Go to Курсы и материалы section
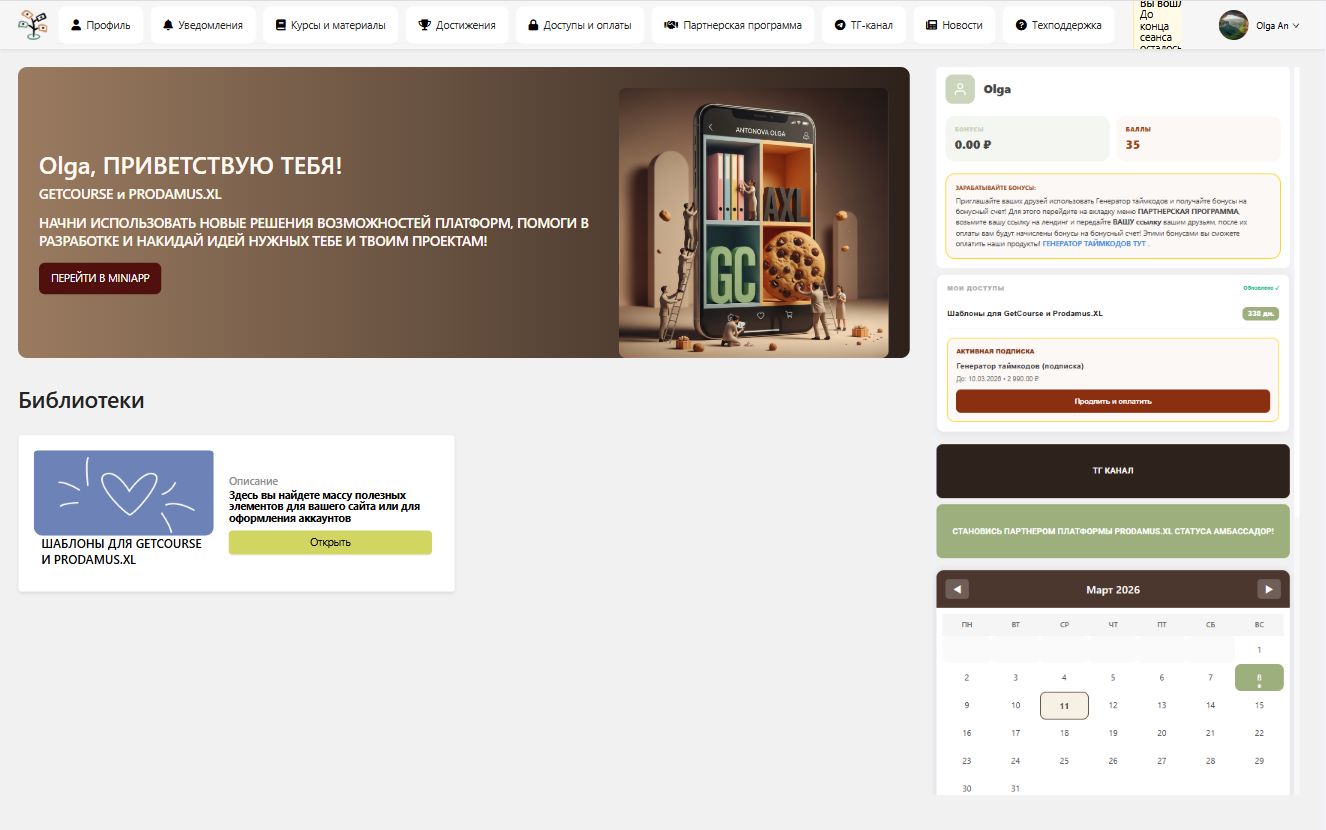This screenshot has height=830, width=1326. [330, 25]
